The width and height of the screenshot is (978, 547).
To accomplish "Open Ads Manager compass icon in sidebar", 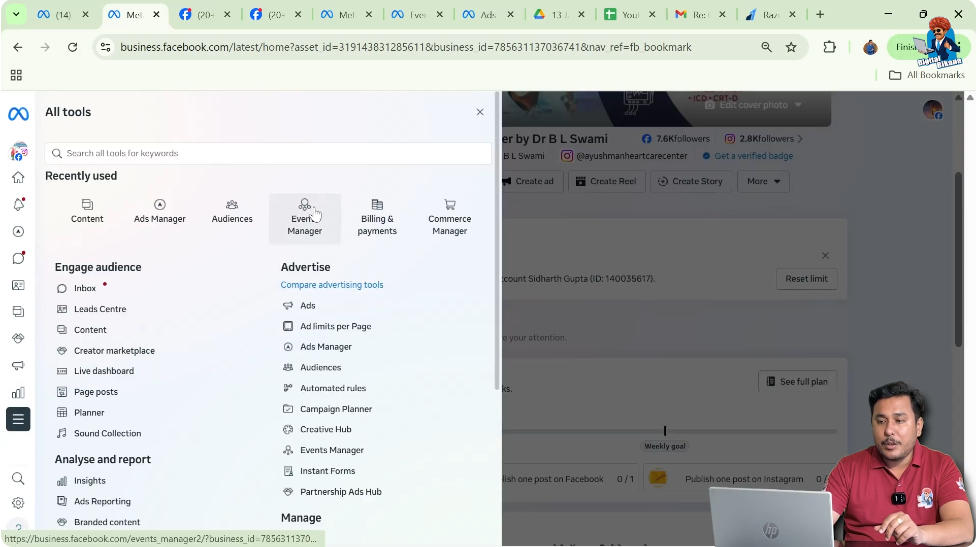I will click(18, 231).
